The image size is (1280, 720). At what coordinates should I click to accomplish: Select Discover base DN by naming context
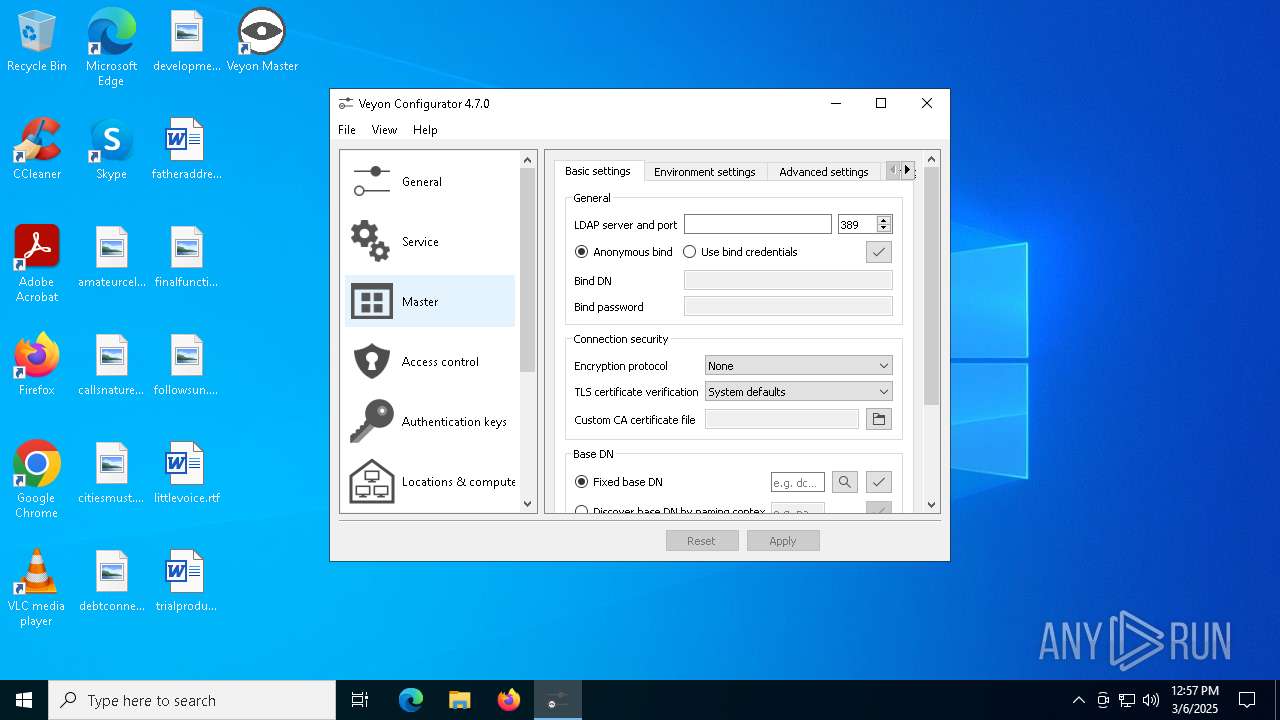pyautogui.click(x=670, y=511)
